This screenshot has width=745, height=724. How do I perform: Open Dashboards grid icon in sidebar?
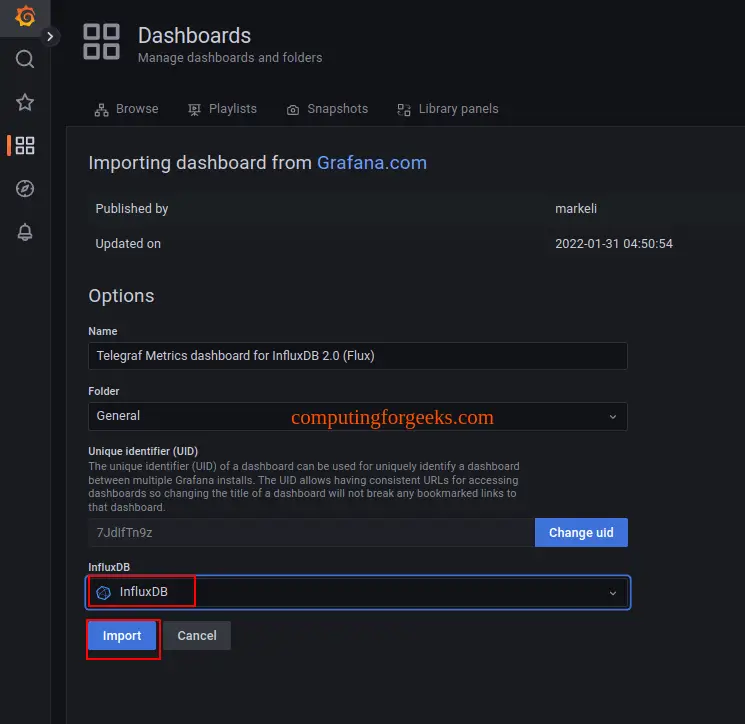25,145
